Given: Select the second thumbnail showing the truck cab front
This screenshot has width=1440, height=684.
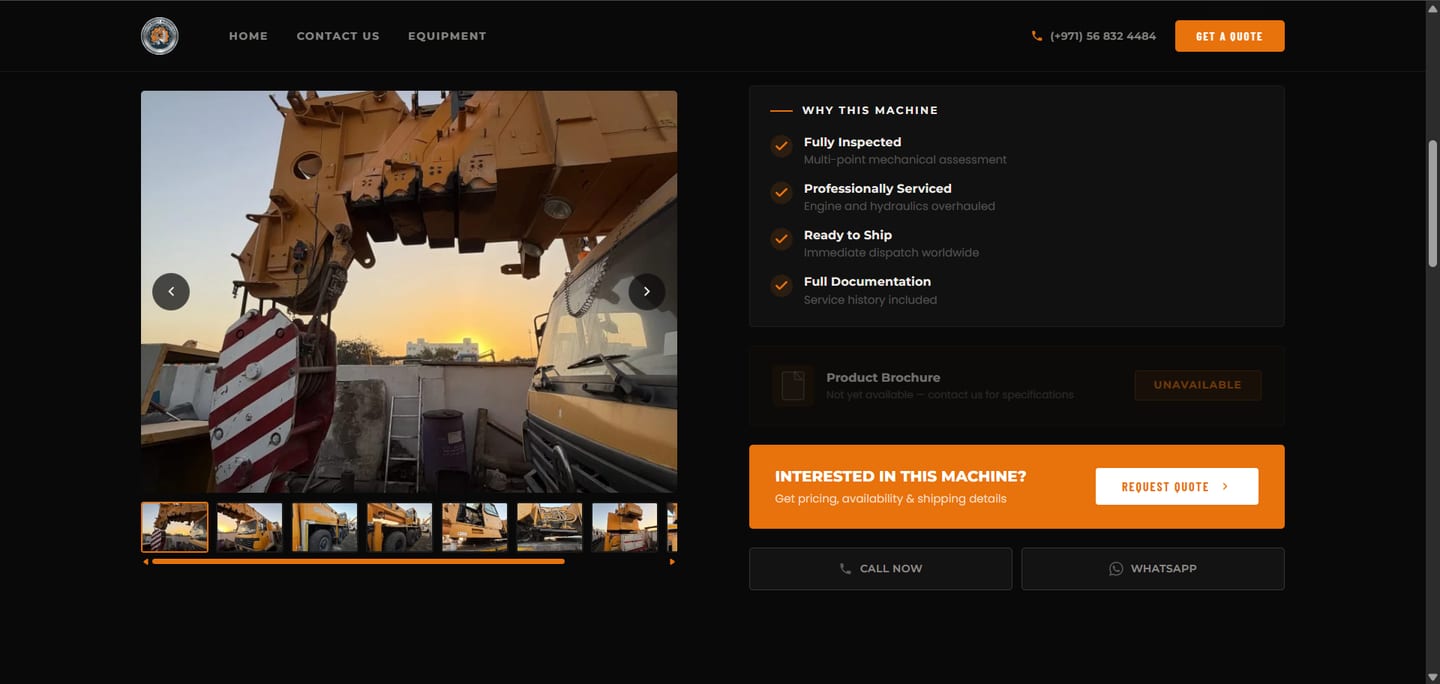Looking at the screenshot, I should tap(250, 527).
